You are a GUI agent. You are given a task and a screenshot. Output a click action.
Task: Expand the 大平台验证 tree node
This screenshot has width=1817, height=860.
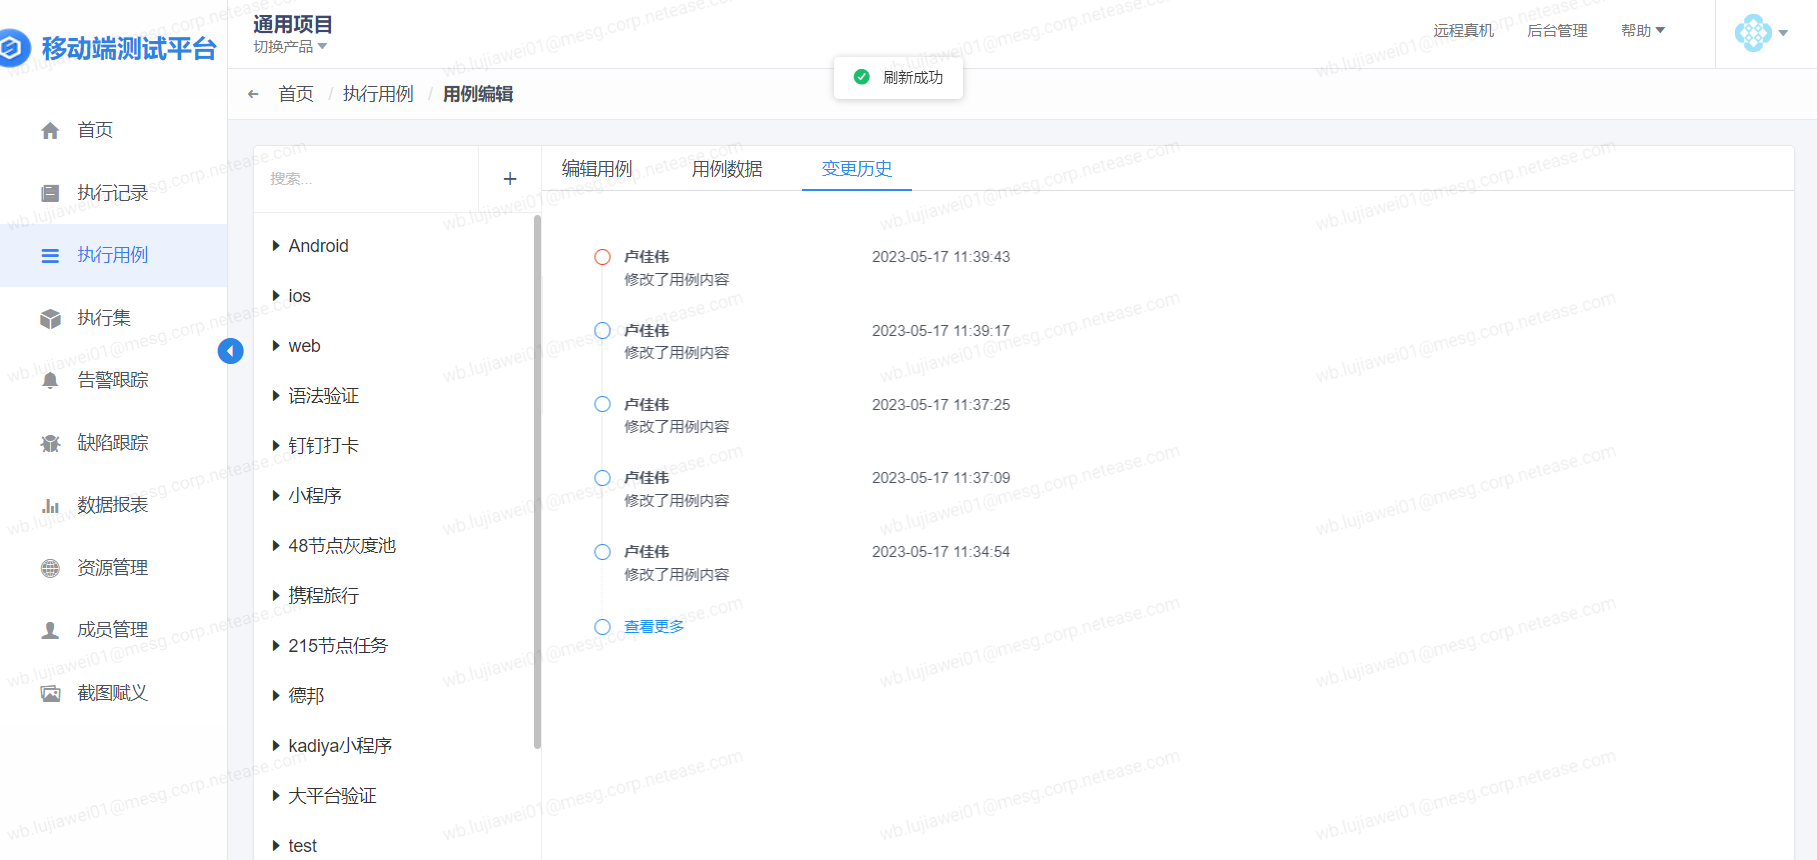276,796
